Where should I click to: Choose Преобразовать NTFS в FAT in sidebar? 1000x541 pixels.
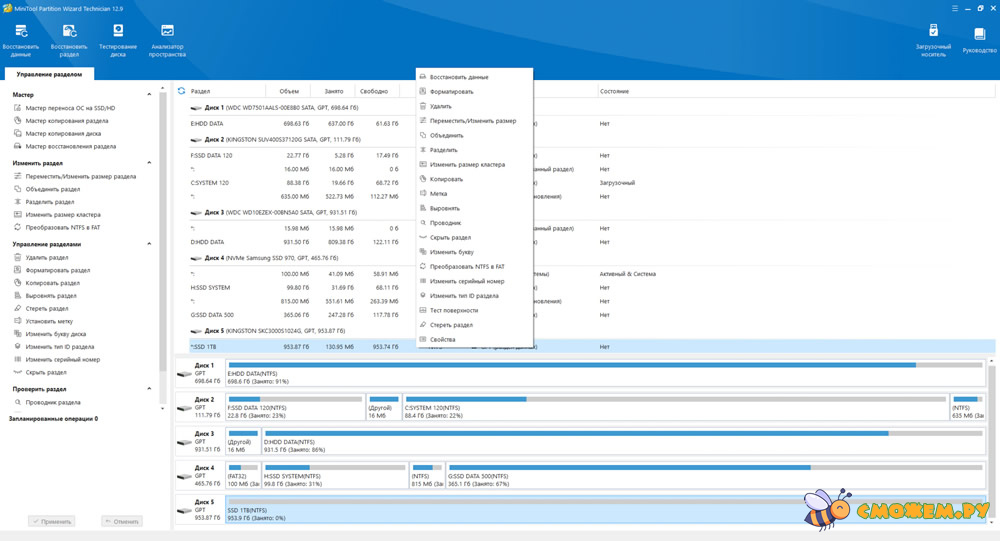(62, 227)
